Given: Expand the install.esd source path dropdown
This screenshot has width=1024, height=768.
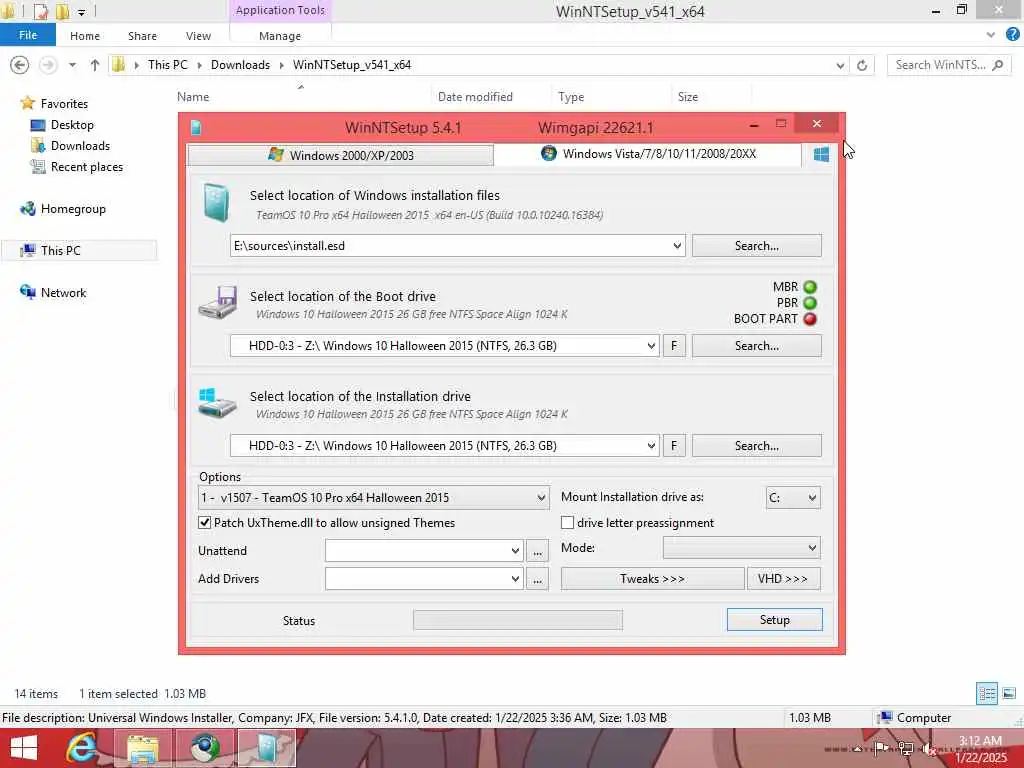Looking at the screenshot, I should [x=677, y=246].
